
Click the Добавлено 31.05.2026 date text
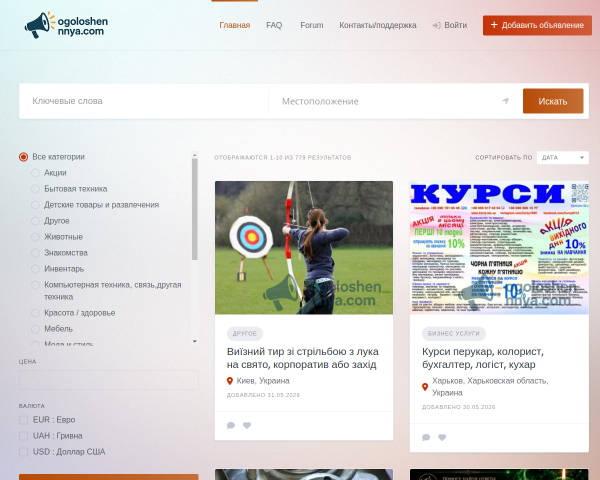point(264,395)
